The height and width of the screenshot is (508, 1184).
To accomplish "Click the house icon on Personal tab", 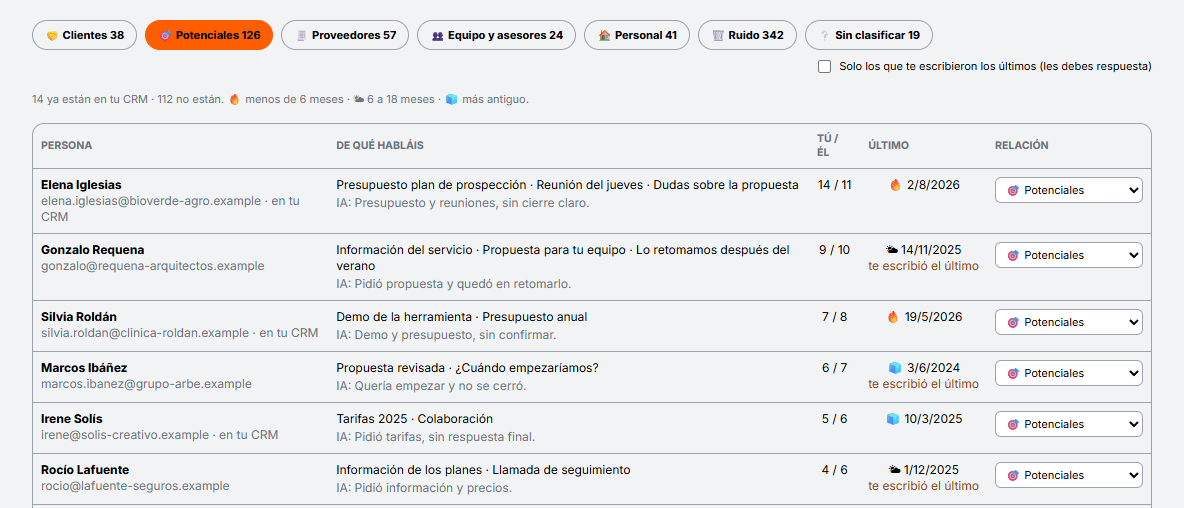I will tap(604, 35).
